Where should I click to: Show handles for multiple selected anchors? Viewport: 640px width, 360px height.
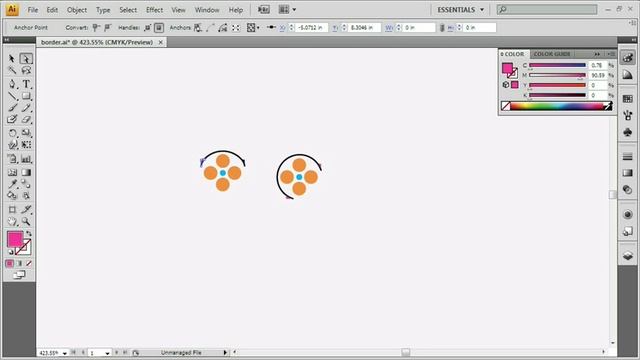(x=147, y=28)
